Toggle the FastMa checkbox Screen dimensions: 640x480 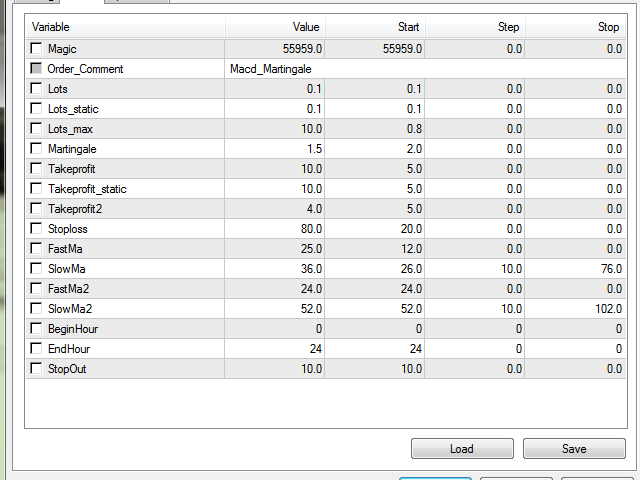click(x=36, y=248)
